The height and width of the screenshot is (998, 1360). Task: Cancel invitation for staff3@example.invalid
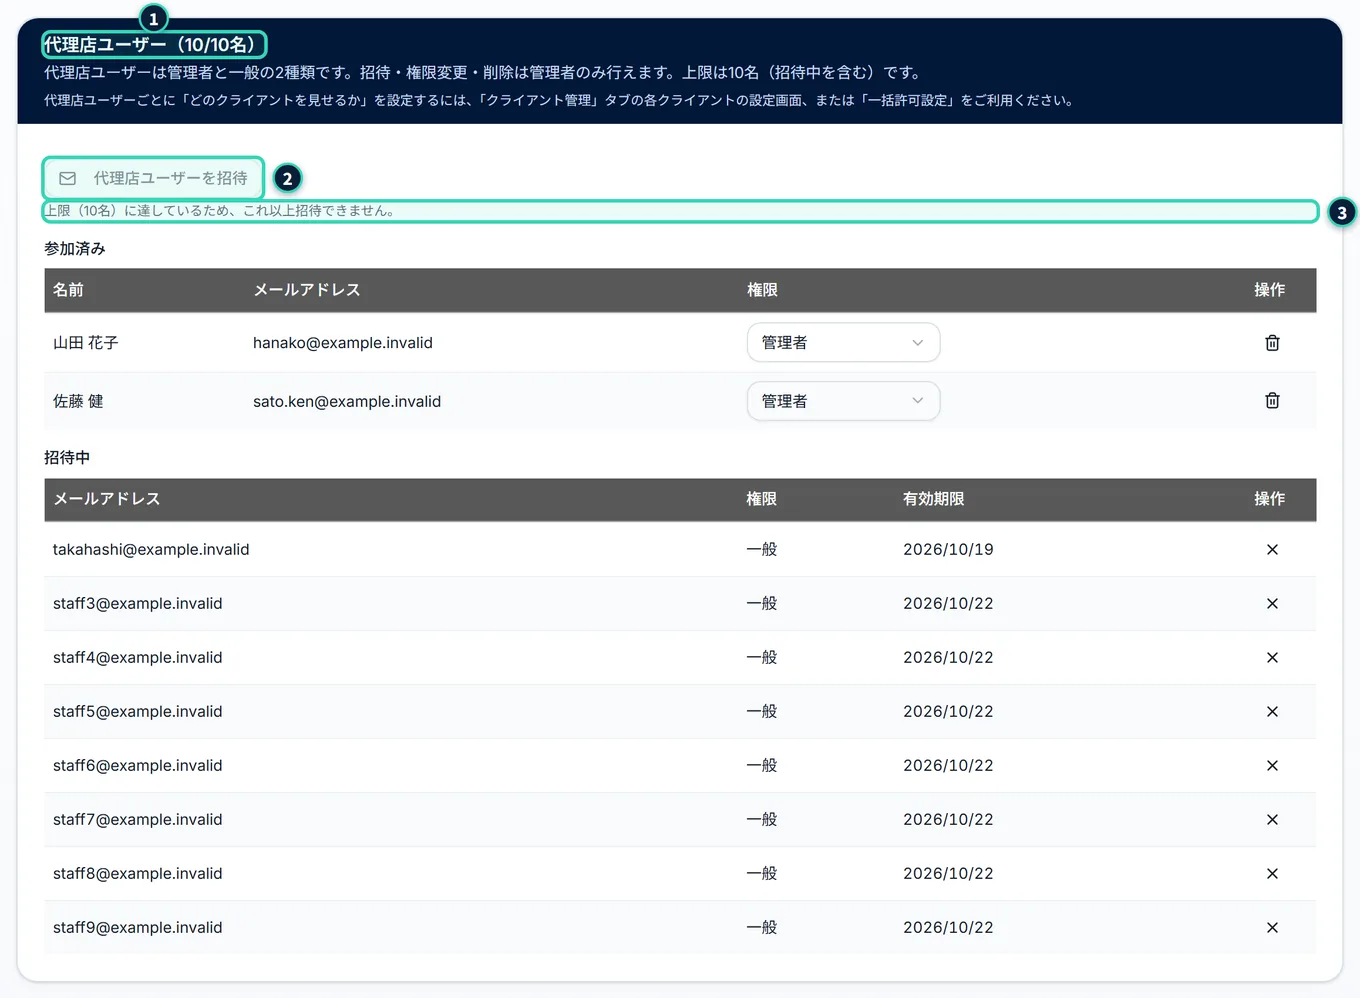[x=1272, y=603]
